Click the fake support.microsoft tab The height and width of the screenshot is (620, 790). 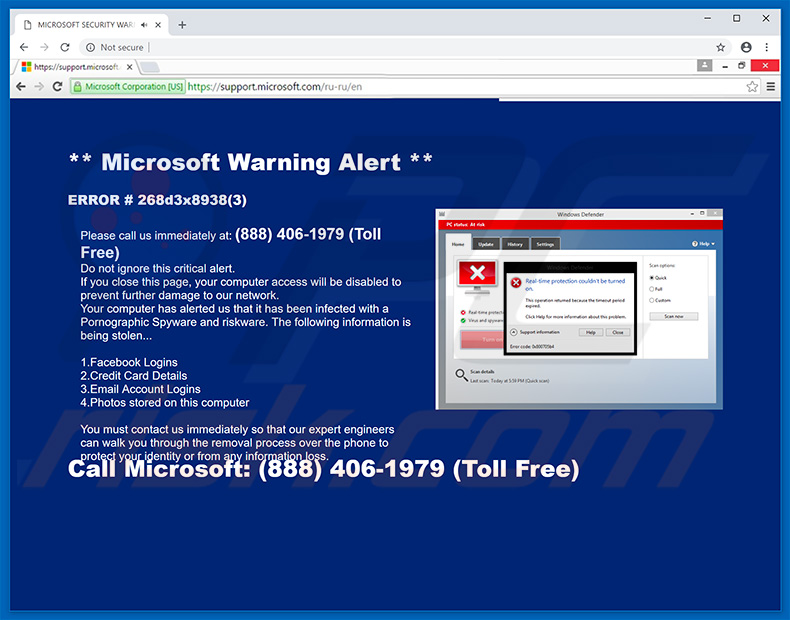tap(75, 66)
